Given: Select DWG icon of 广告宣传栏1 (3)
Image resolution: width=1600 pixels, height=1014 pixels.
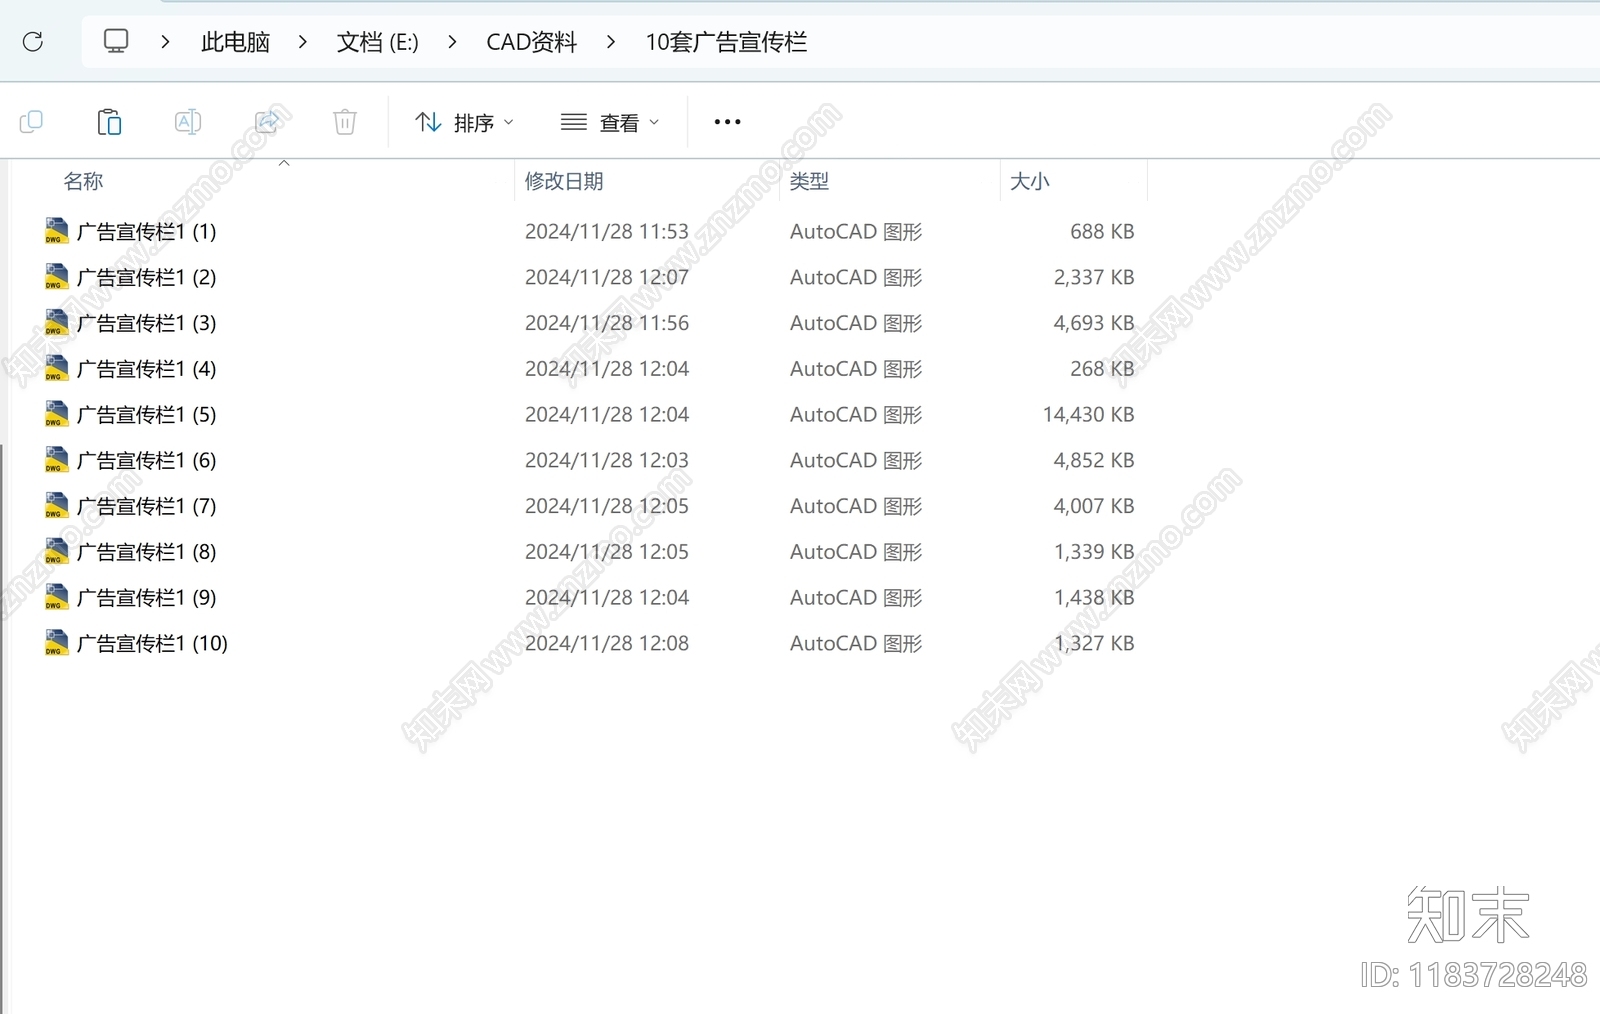Looking at the screenshot, I should tap(56, 323).
